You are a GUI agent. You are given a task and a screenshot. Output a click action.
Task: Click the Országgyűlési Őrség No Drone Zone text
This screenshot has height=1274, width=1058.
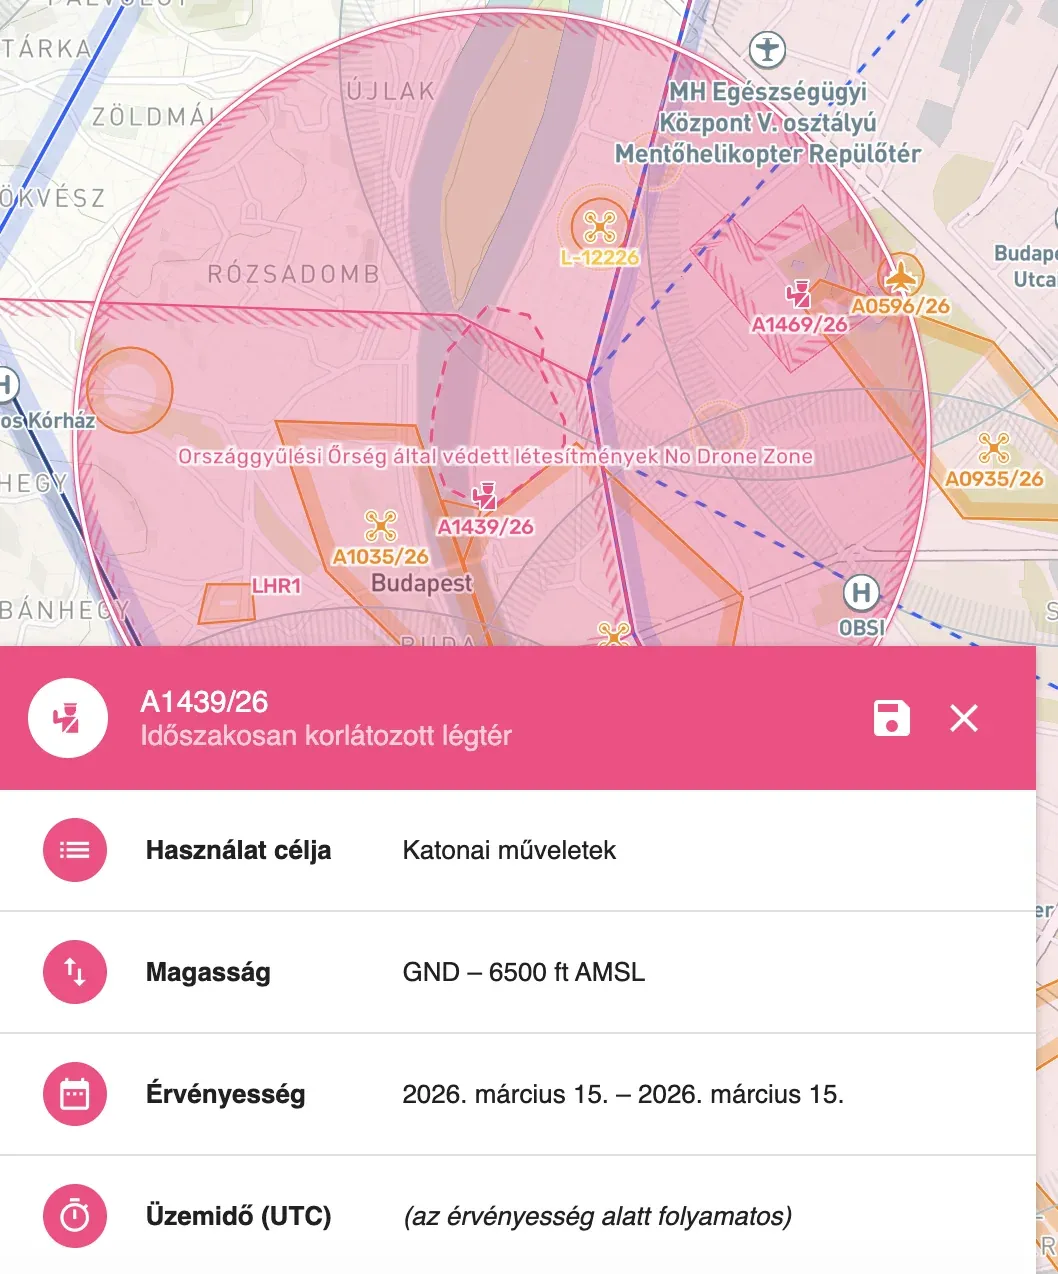pos(495,455)
